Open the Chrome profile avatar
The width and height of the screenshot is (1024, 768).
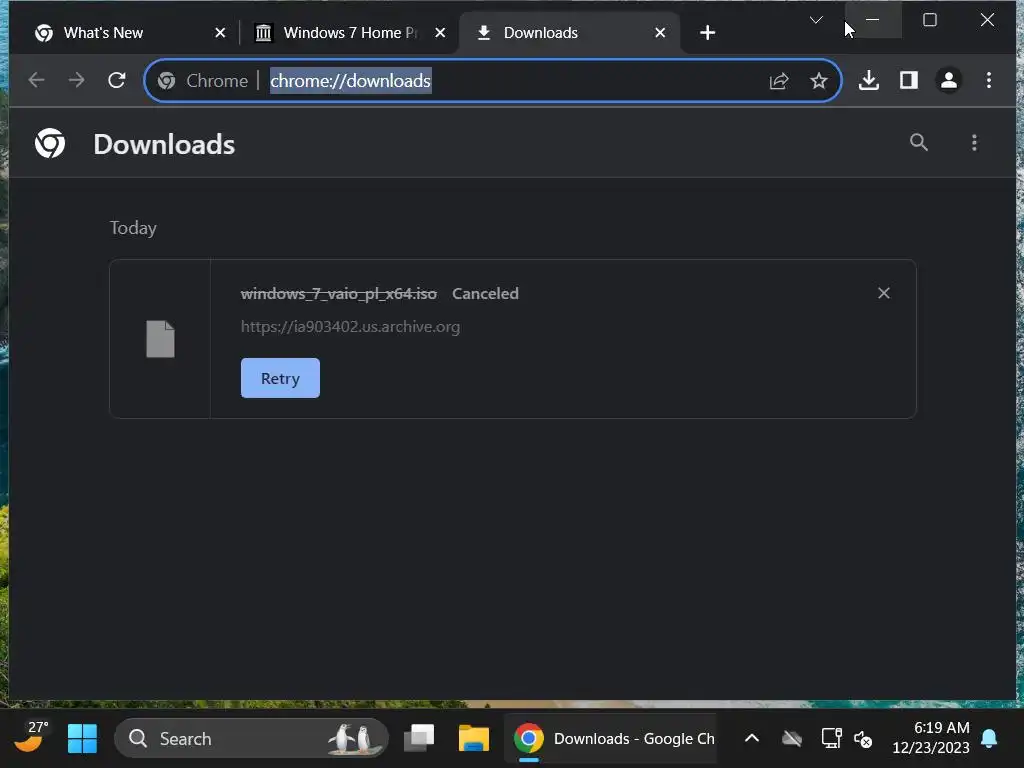pyautogui.click(x=948, y=80)
